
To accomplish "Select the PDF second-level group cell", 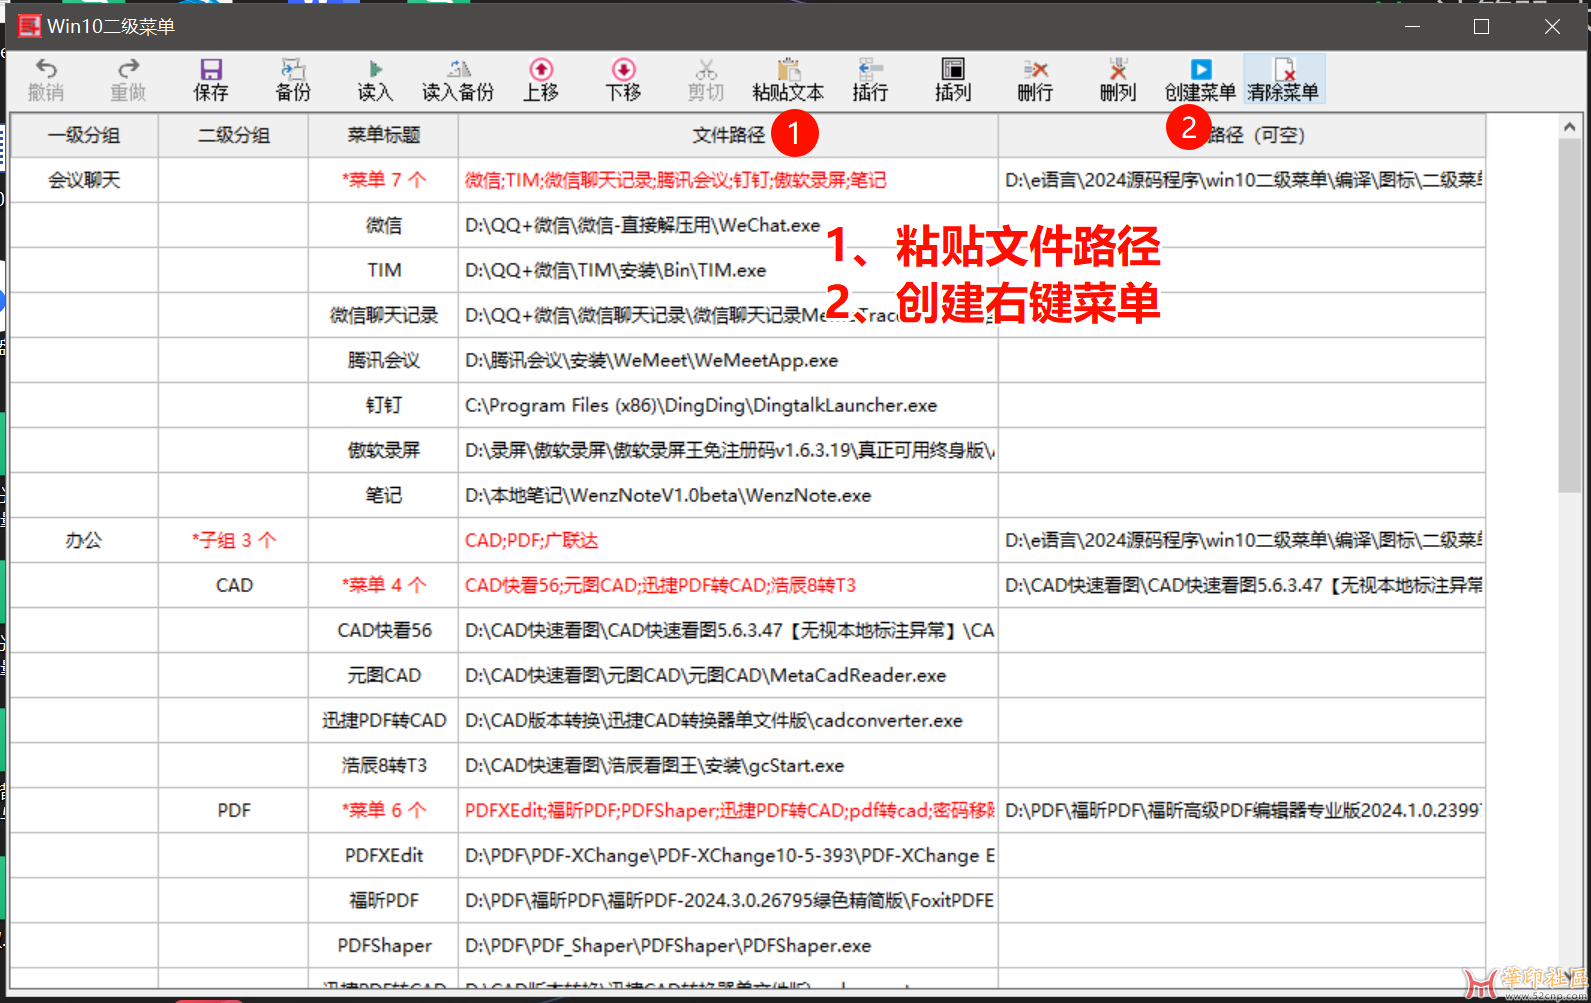I will coord(234,810).
